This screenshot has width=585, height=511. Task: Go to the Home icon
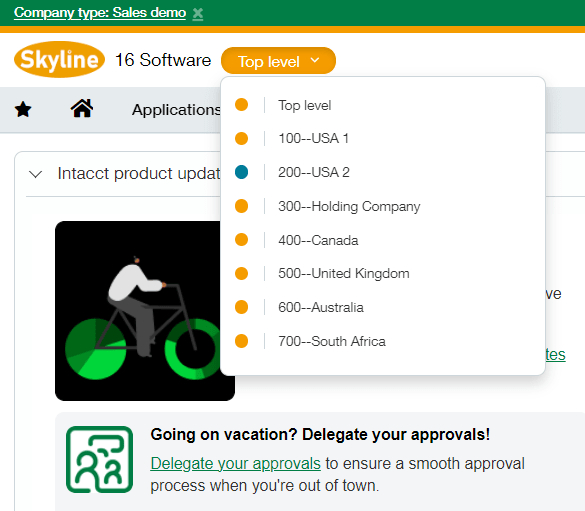coord(82,109)
